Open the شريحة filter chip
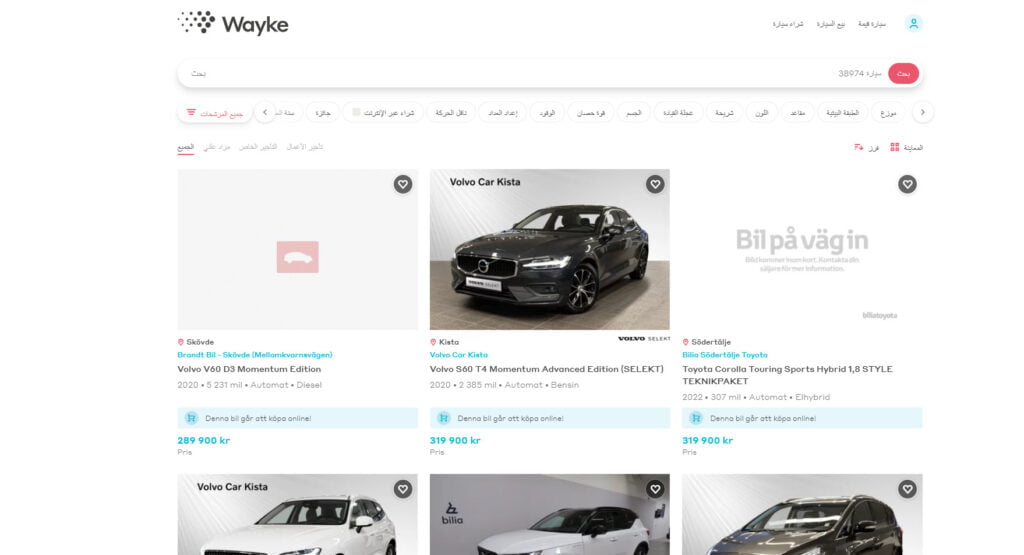 pos(724,112)
